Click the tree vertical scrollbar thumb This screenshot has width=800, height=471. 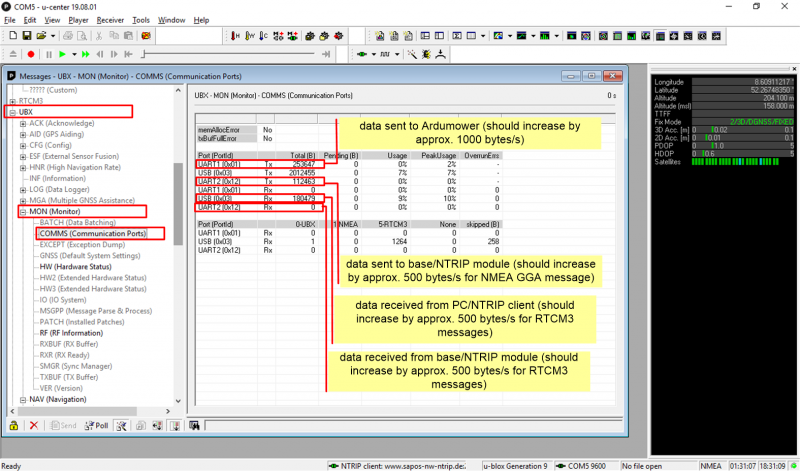point(178,204)
